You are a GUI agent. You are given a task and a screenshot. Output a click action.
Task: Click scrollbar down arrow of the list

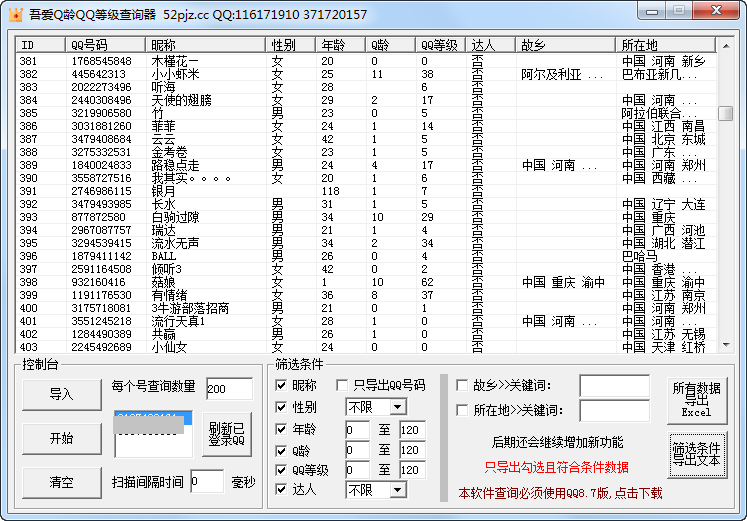[x=726, y=345]
